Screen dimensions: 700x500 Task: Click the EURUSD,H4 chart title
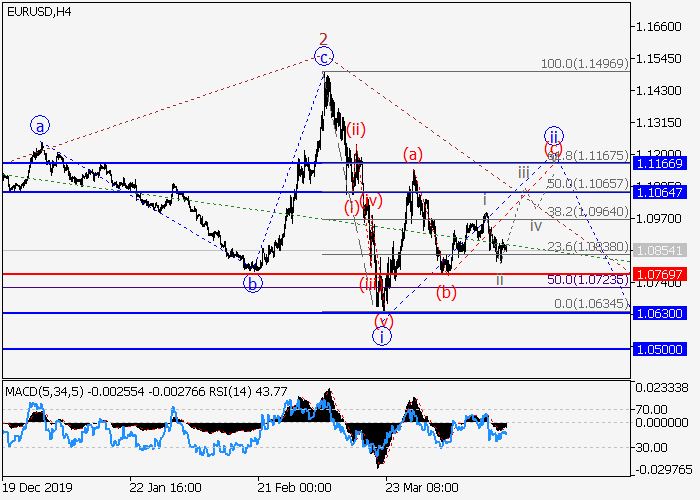coord(37,12)
